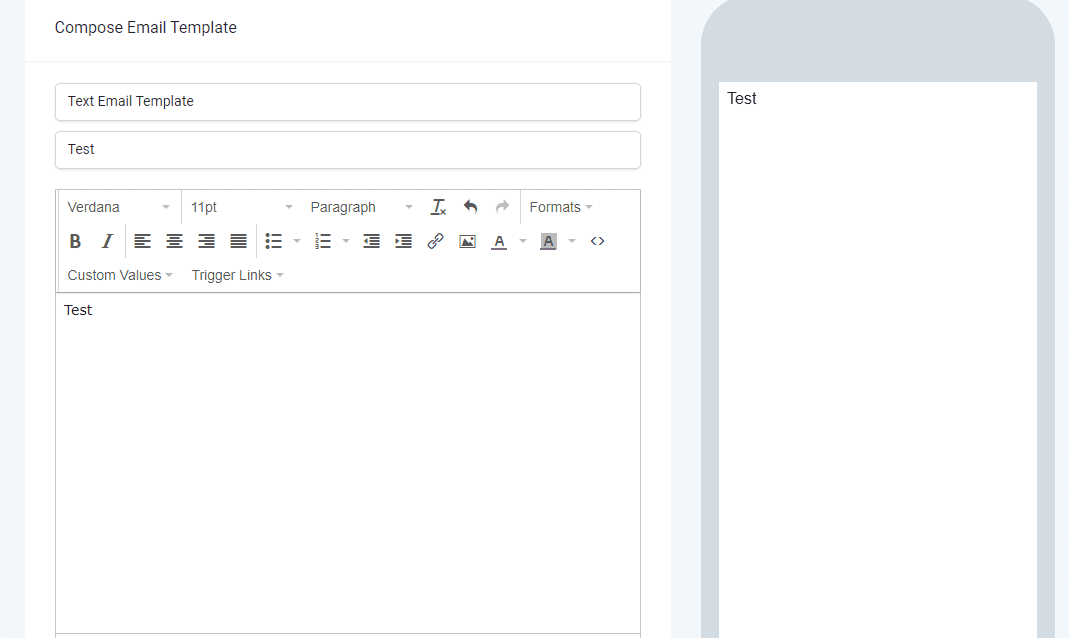Expand background color picker arrow
Image resolution: width=1069 pixels, height=638 pixels.
tap(572, 241)
